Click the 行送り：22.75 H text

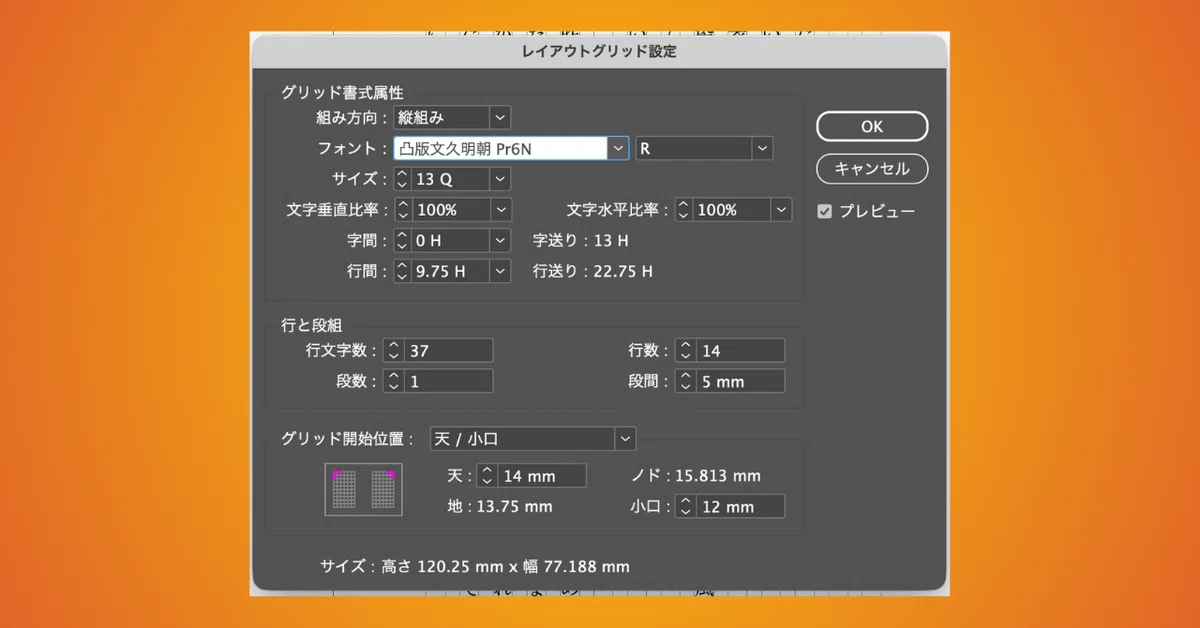click(592, 271)
